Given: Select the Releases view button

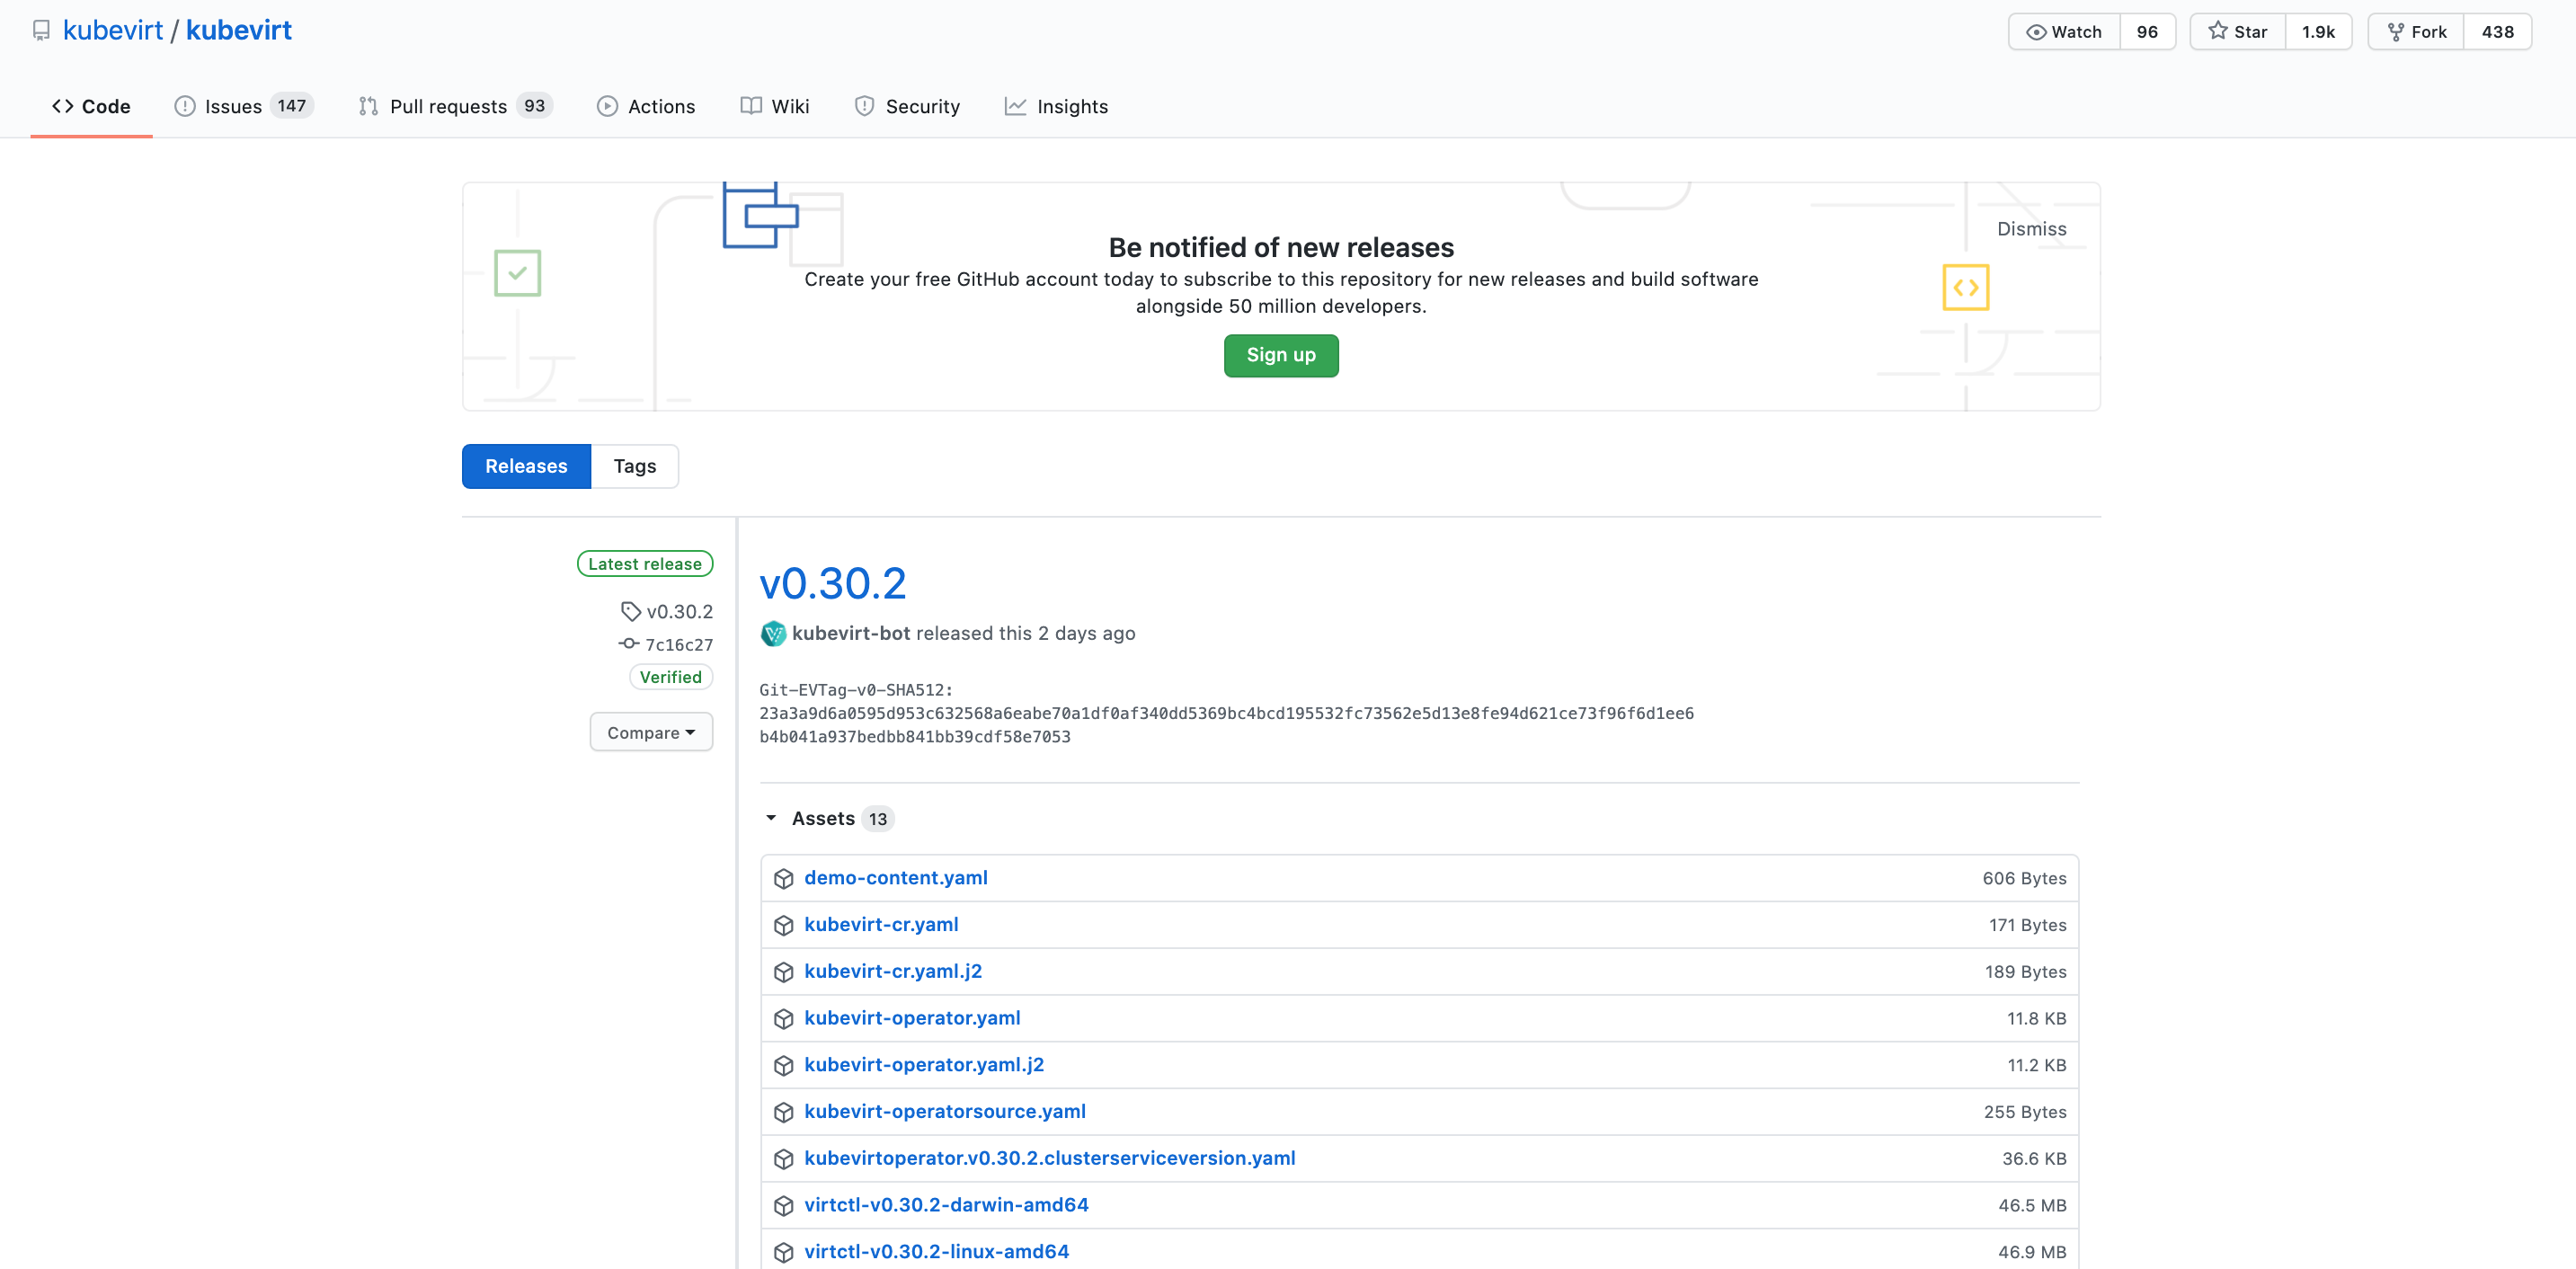Looking at the screenshot, I should (x=526, y=466).
